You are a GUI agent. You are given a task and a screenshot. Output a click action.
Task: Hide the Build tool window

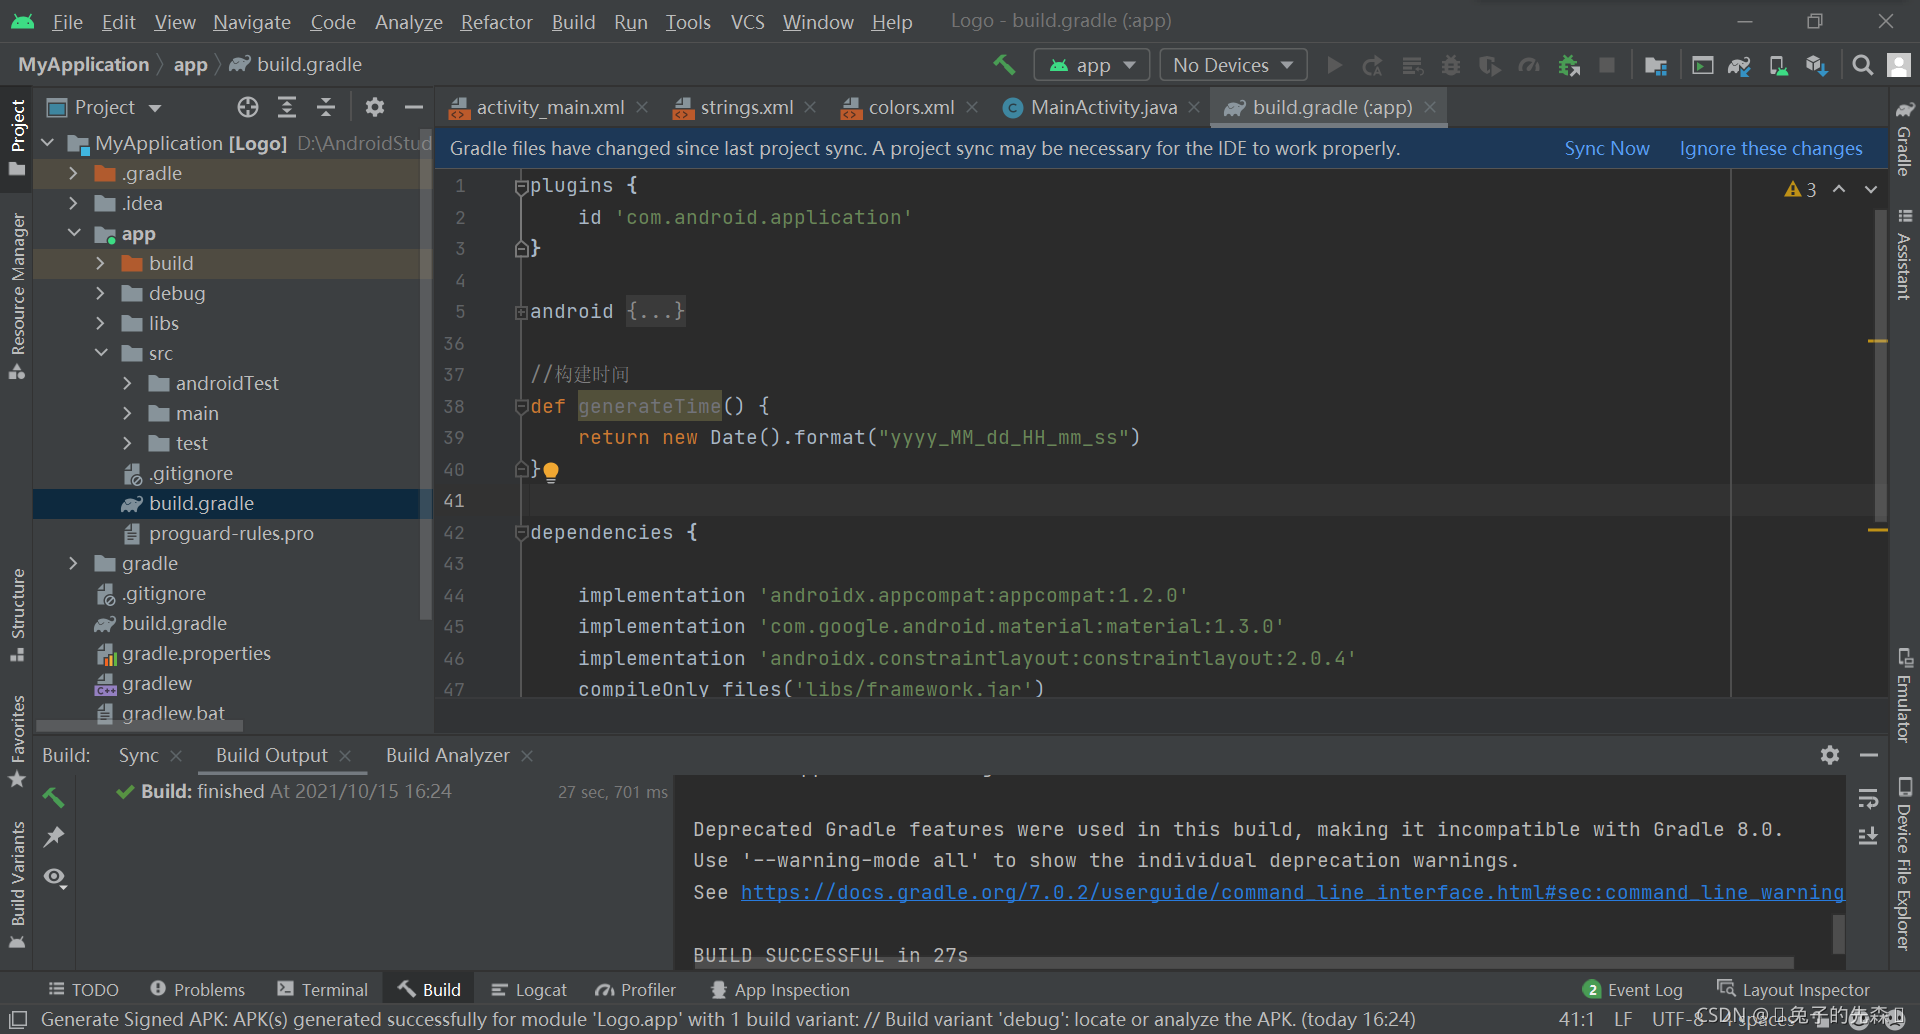coord(1868,755)
